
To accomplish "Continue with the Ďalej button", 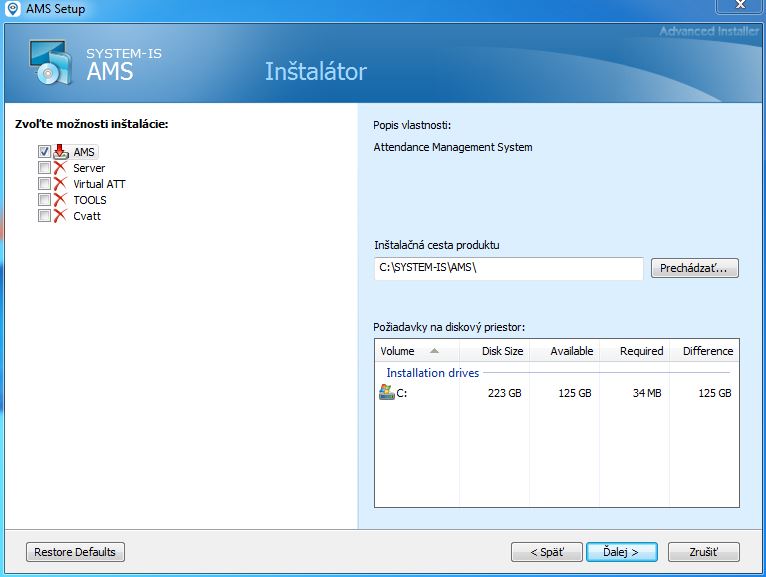I will click(x=621, y=552).
